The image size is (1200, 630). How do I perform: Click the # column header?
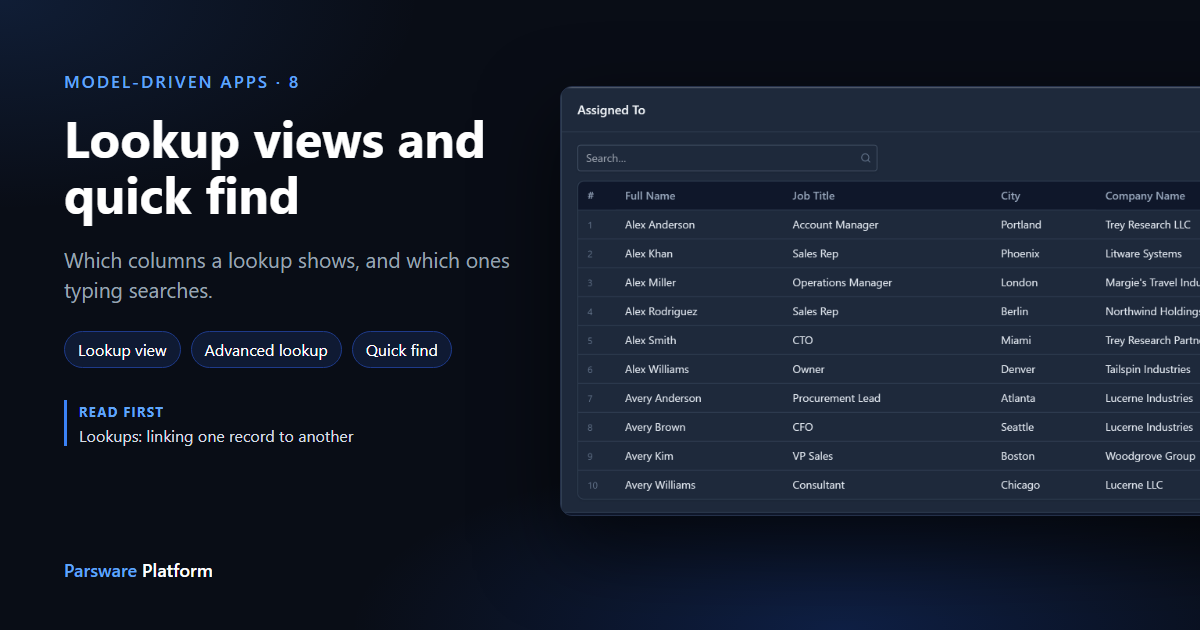coord(591,196)
